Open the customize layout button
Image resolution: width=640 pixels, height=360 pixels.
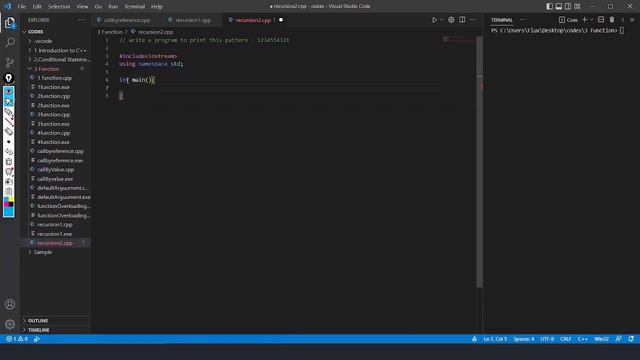(577, 7)
